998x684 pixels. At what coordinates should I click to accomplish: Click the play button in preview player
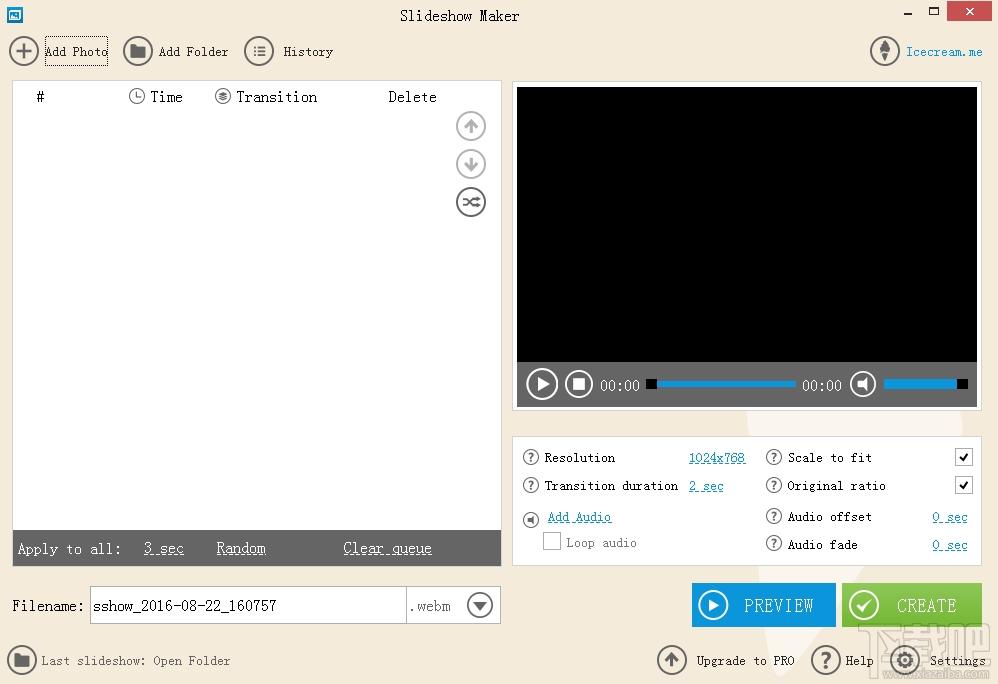[542, 384]
